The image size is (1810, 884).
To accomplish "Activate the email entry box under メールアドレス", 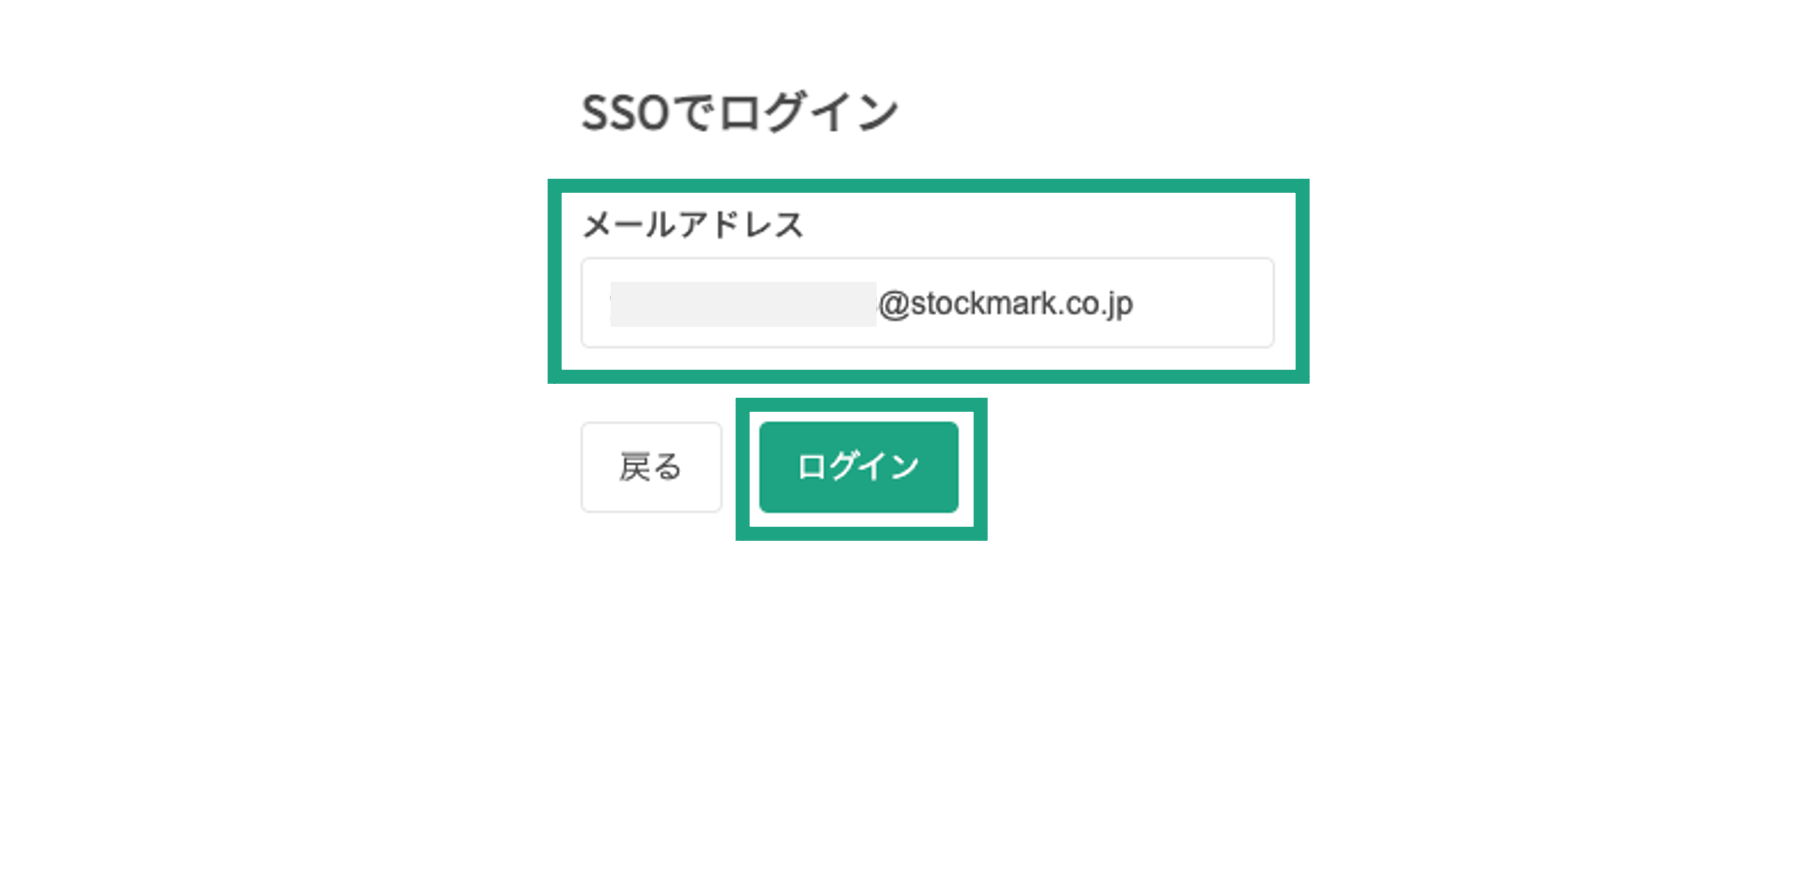I will coord(927,303).
